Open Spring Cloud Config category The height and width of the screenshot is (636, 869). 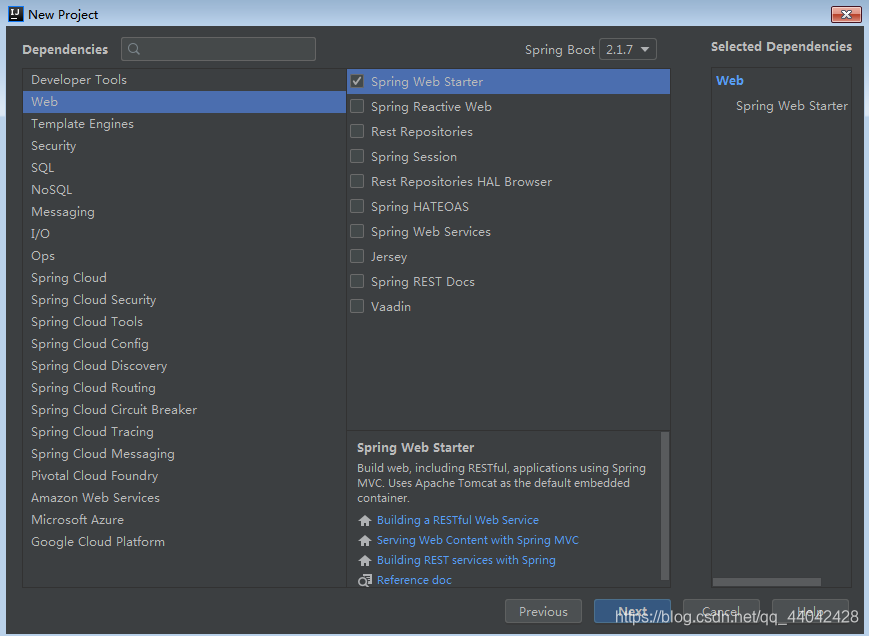tap(184, 344)
